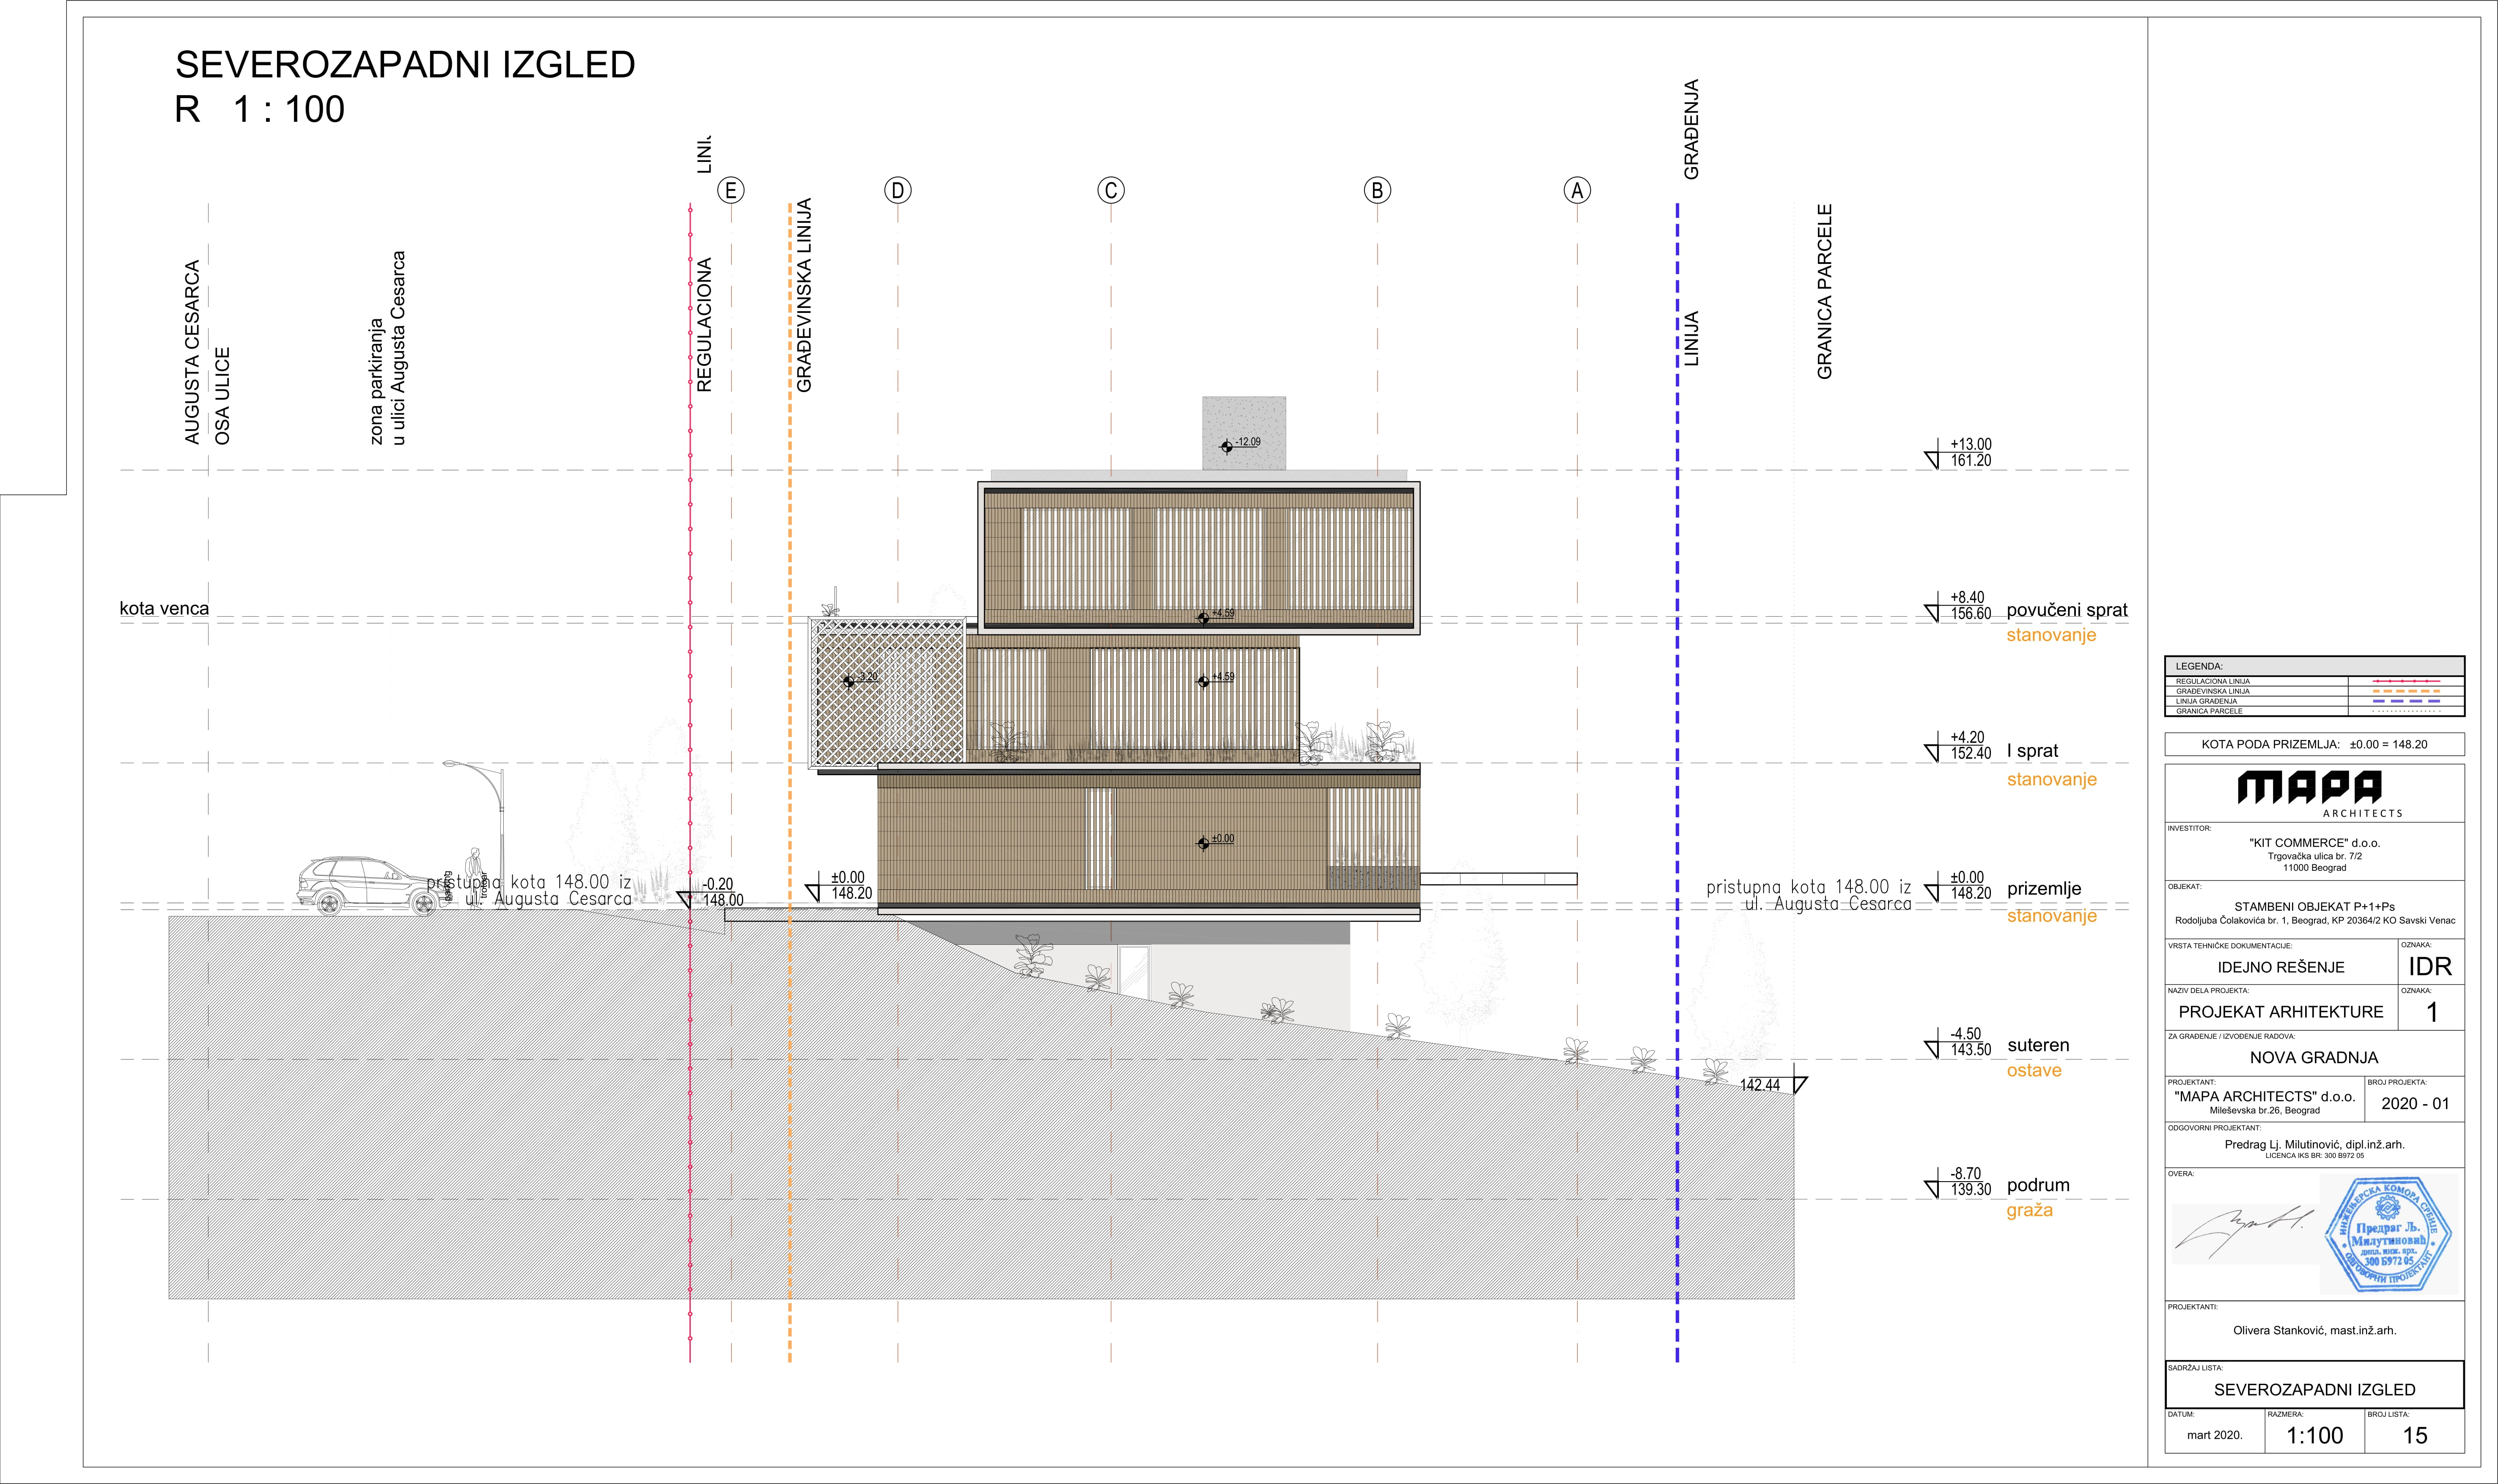Select grid bubble E
Screen dimensions: 2498x1484
point(731,190)
